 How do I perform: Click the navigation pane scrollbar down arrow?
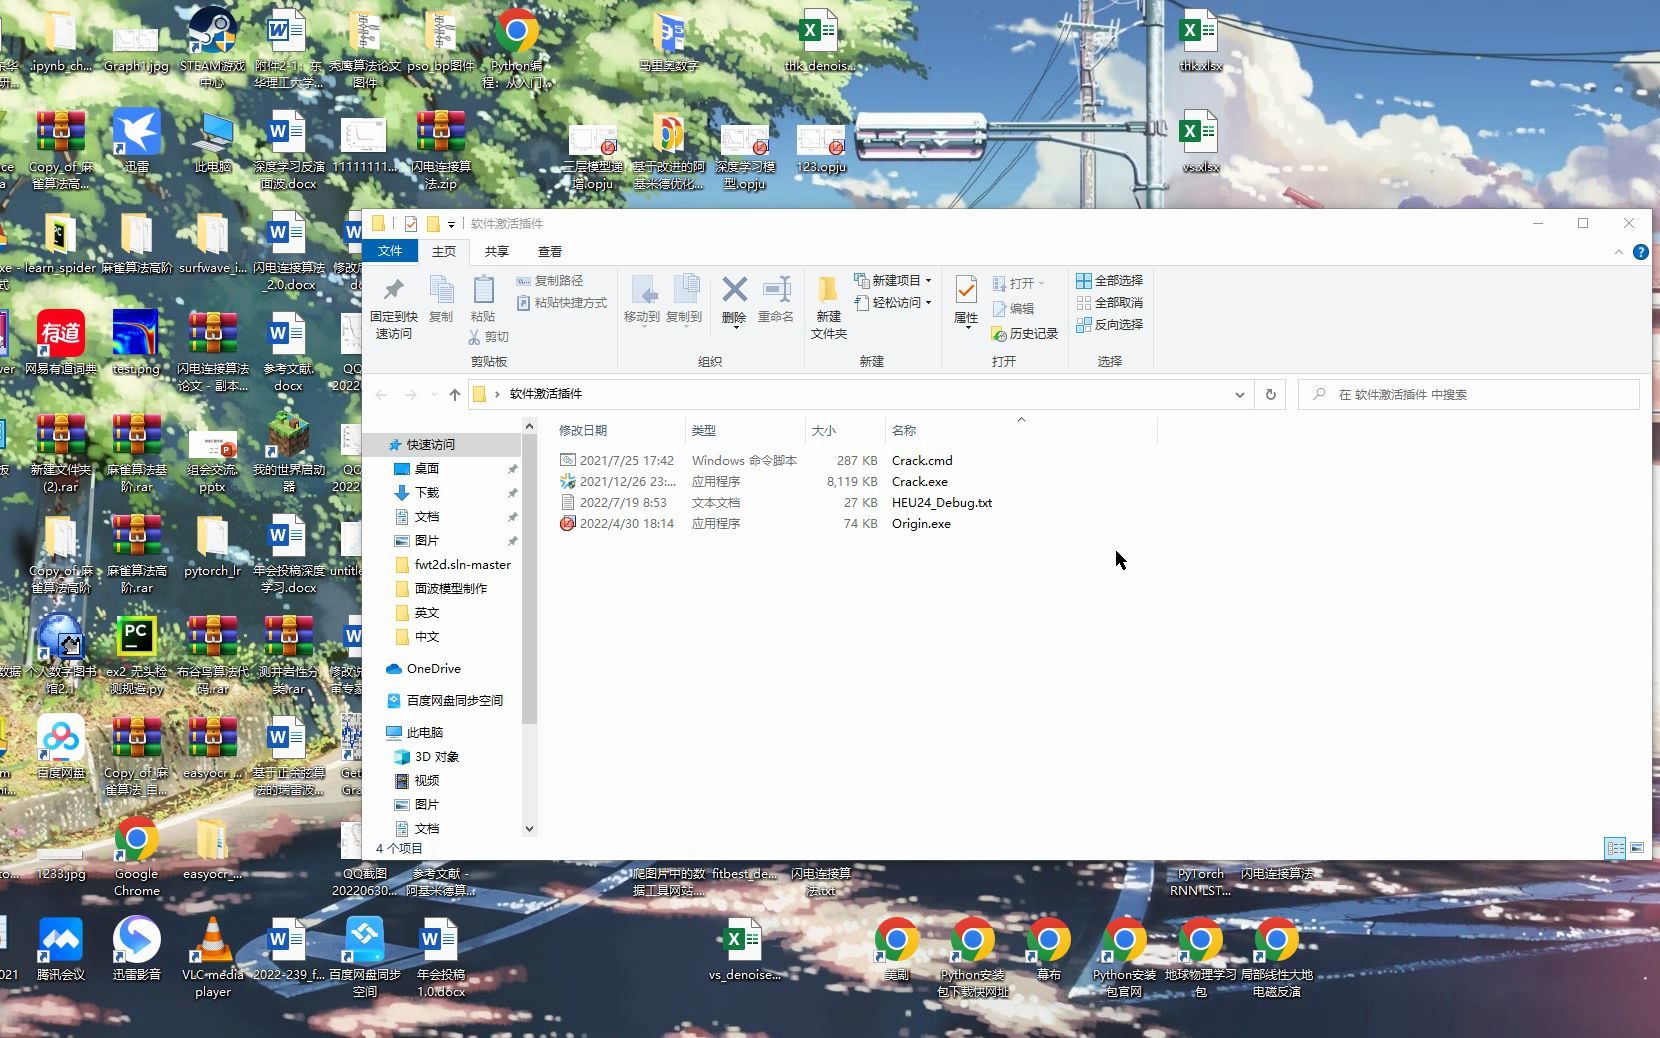pos(530,829)
